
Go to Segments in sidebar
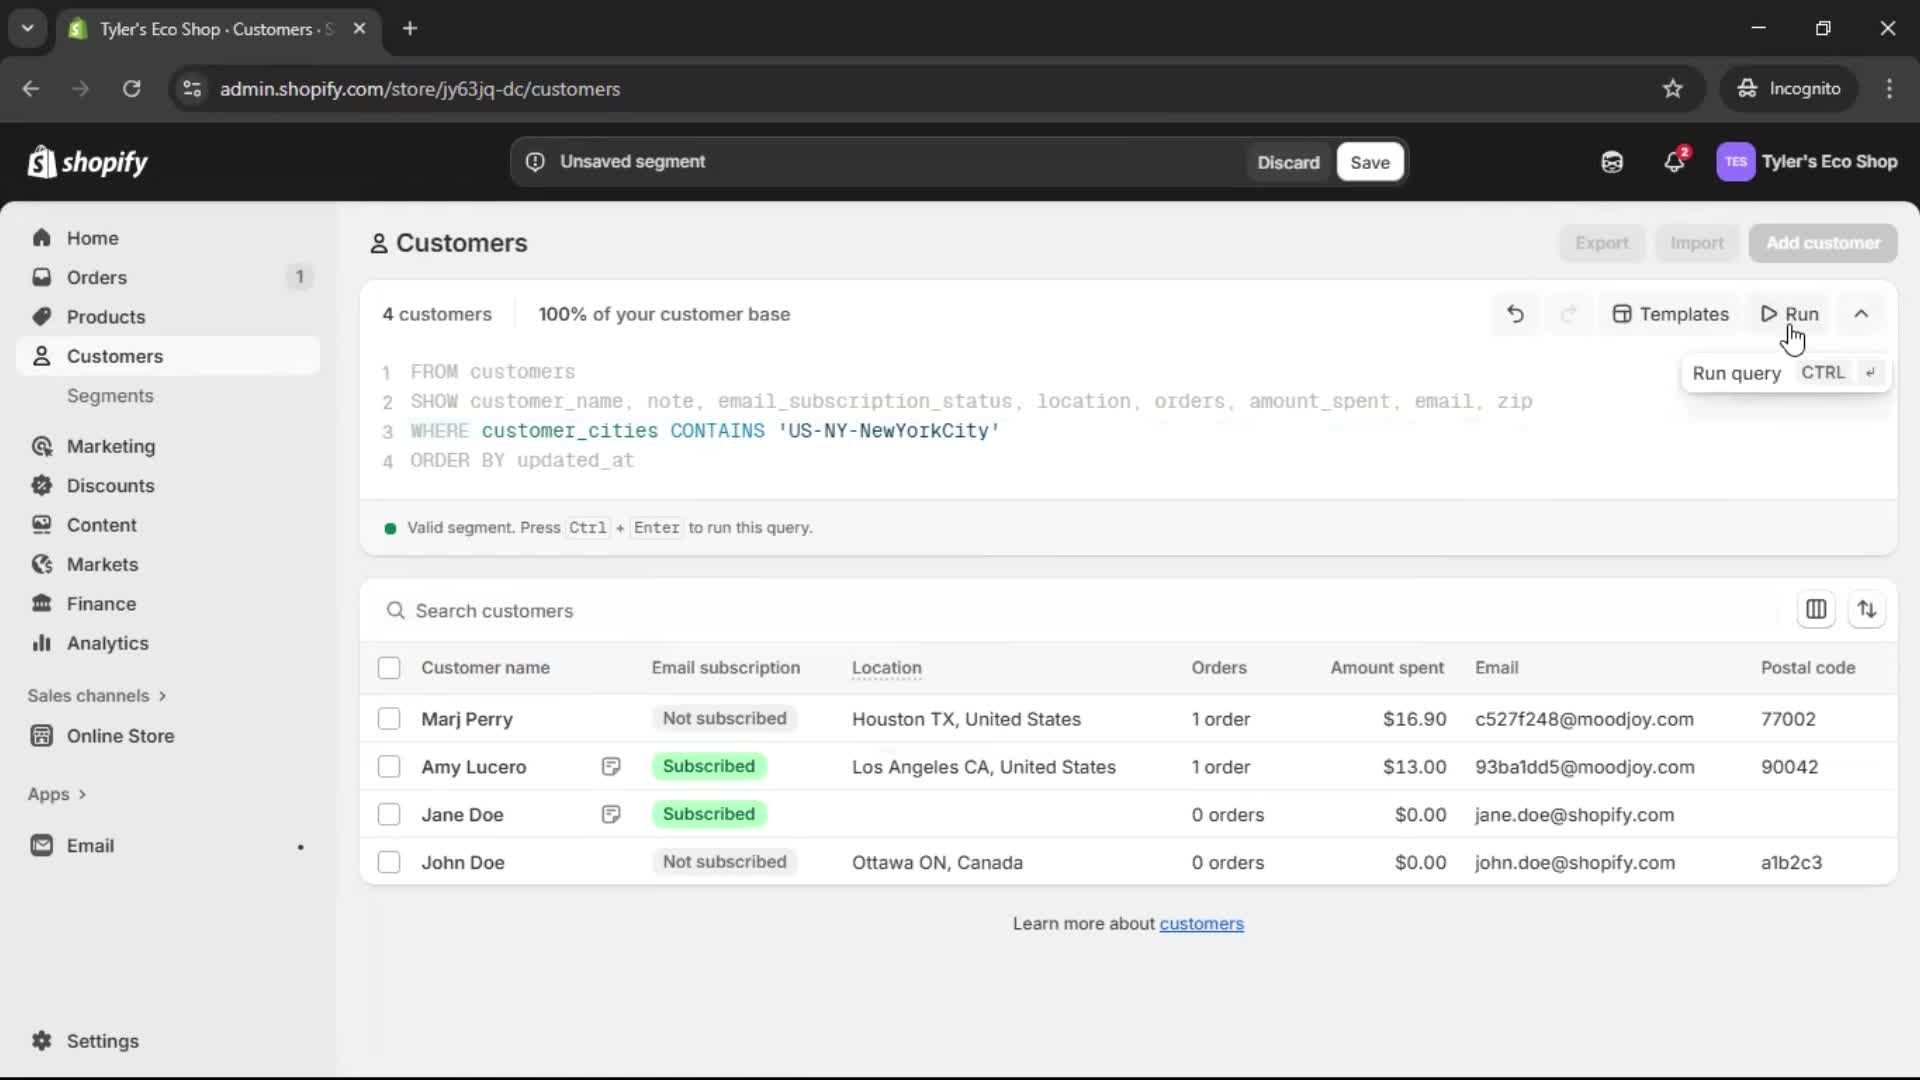click(x=110, y=396)
